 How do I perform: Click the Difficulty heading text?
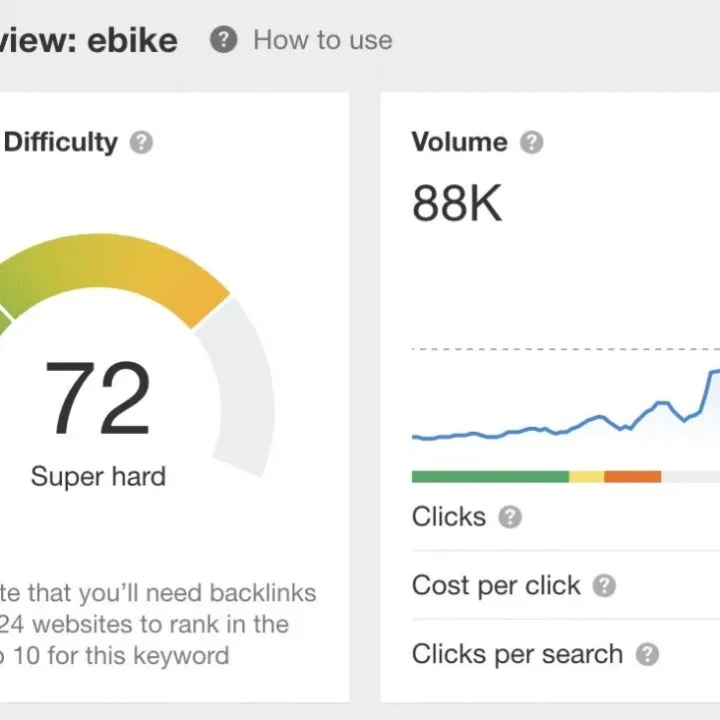click(61, 142)
